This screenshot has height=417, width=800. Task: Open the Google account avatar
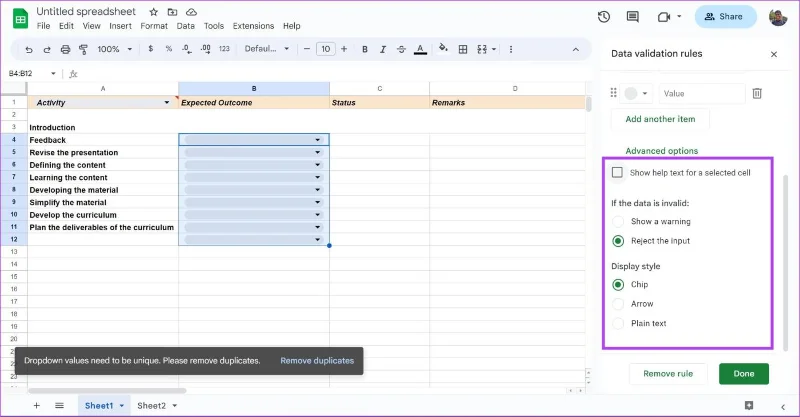(778, 17)
